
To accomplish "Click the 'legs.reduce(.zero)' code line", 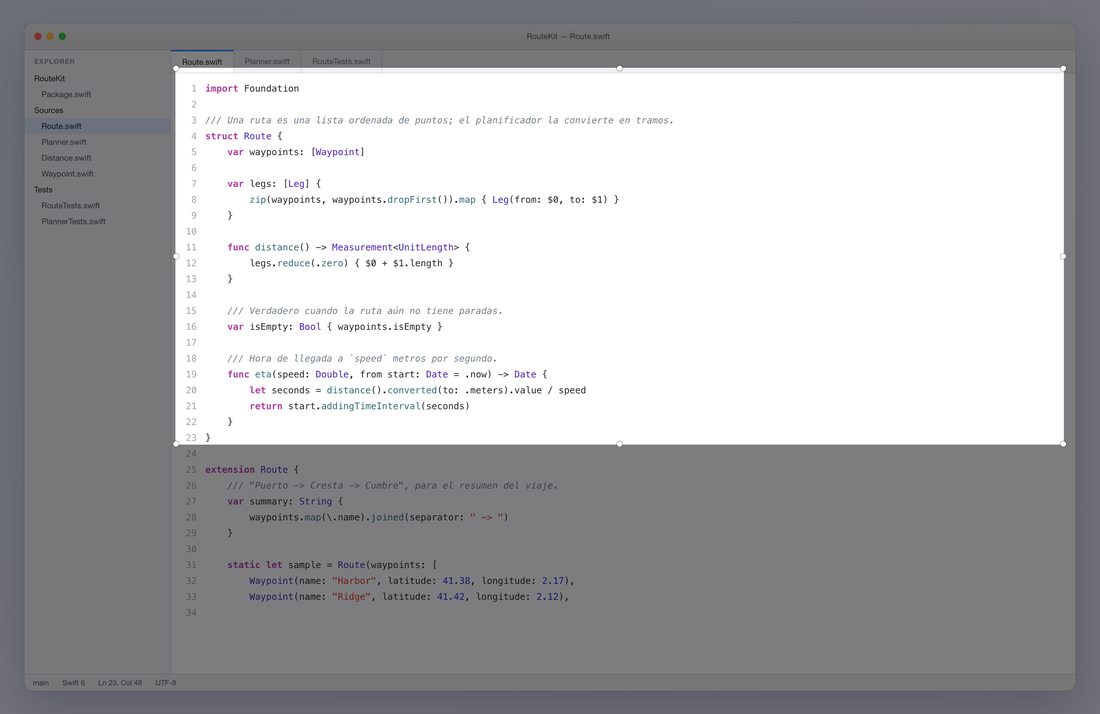I will [351, 263].
